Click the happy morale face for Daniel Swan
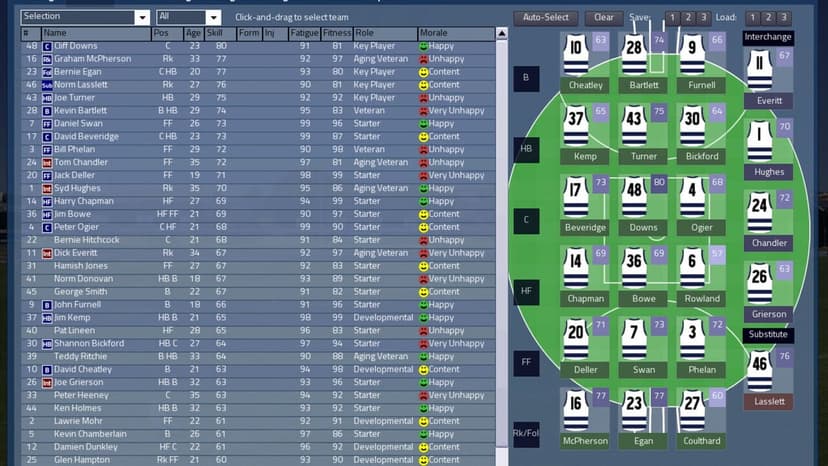 coord(423,124)
